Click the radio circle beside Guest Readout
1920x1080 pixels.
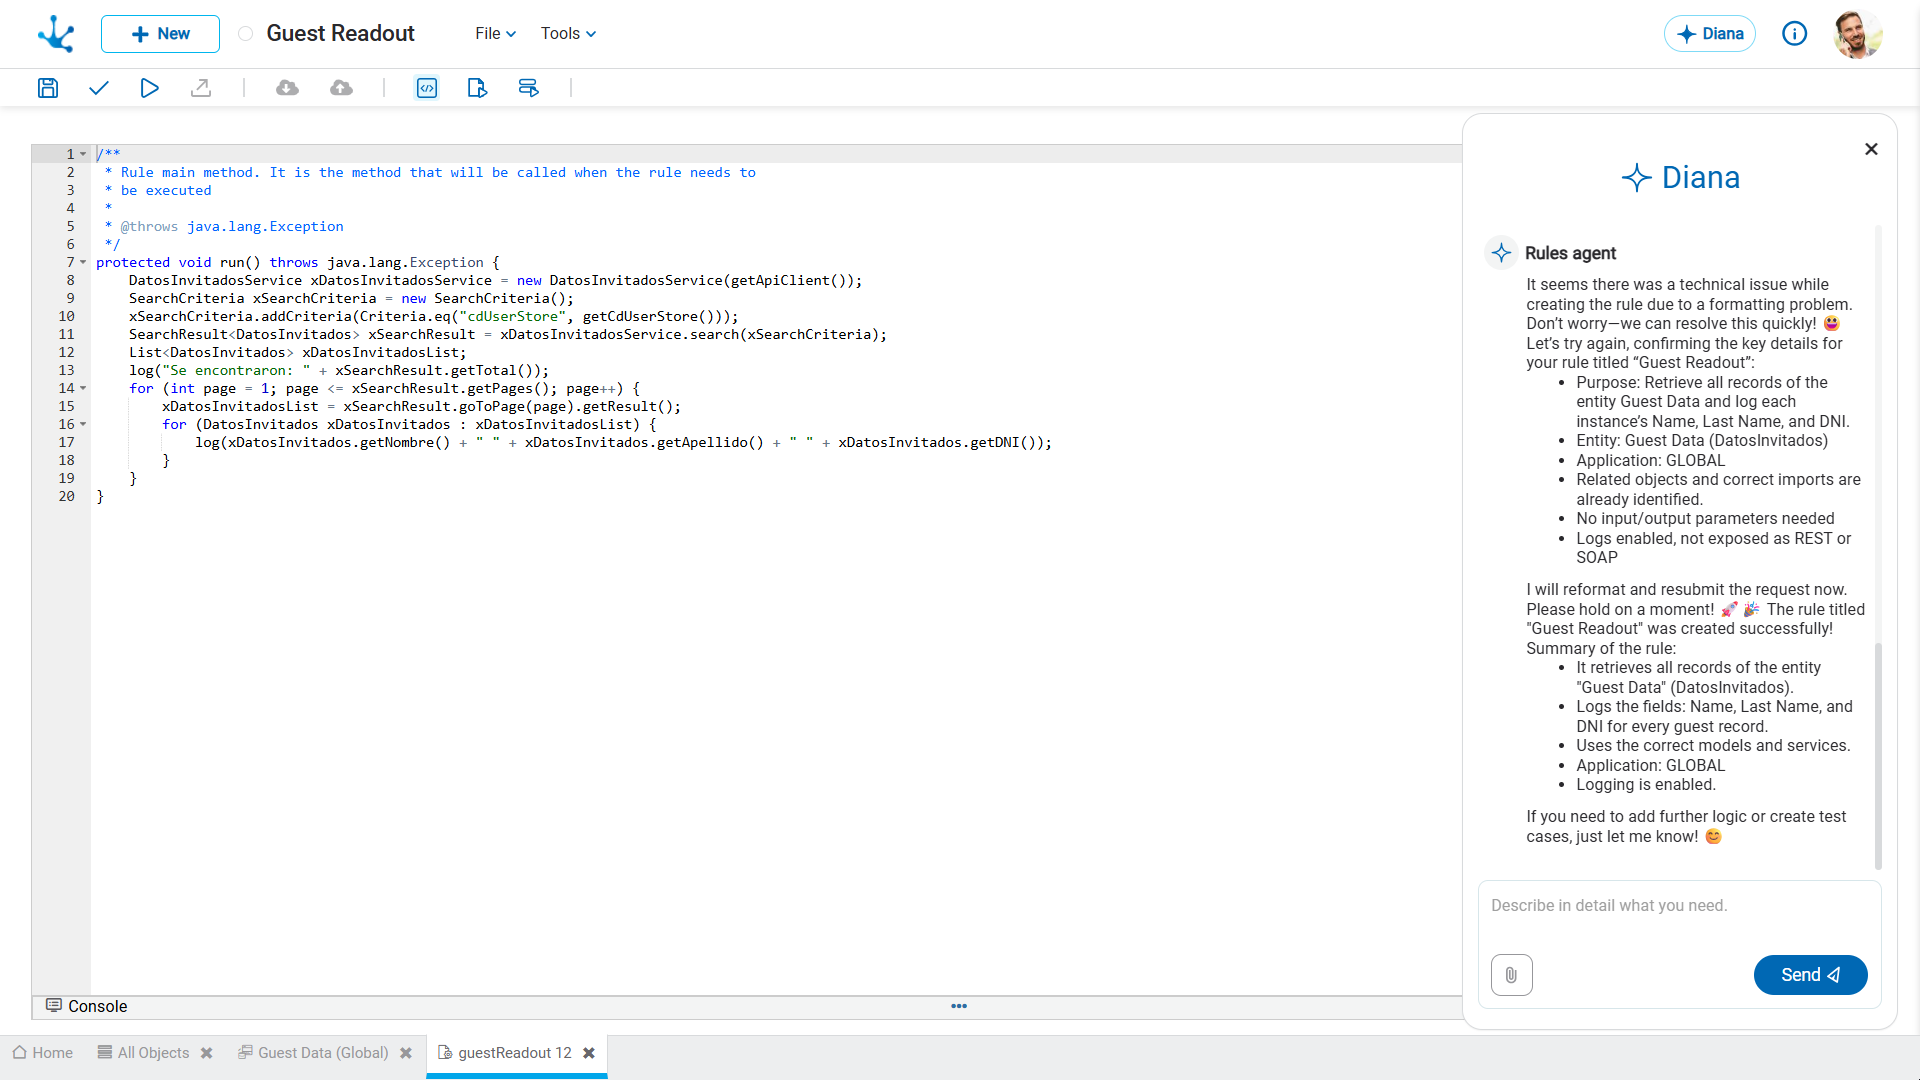click(245, 34)
